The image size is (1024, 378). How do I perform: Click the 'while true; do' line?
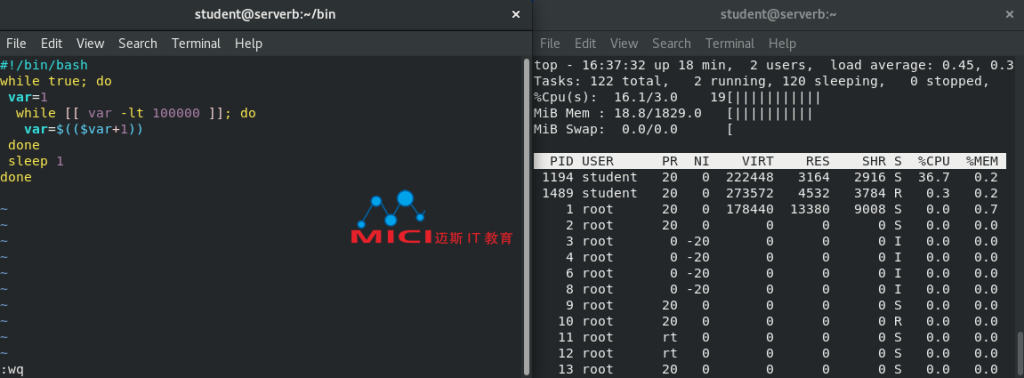pyautogui.click(x=56, y=82)
